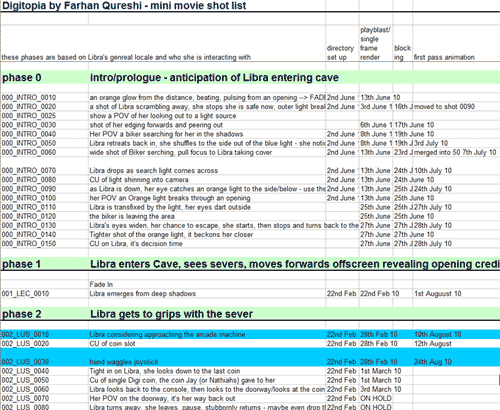The image size is (500, 410).
Task: Click the 'phase 0' section label
Action: point(22,78)
